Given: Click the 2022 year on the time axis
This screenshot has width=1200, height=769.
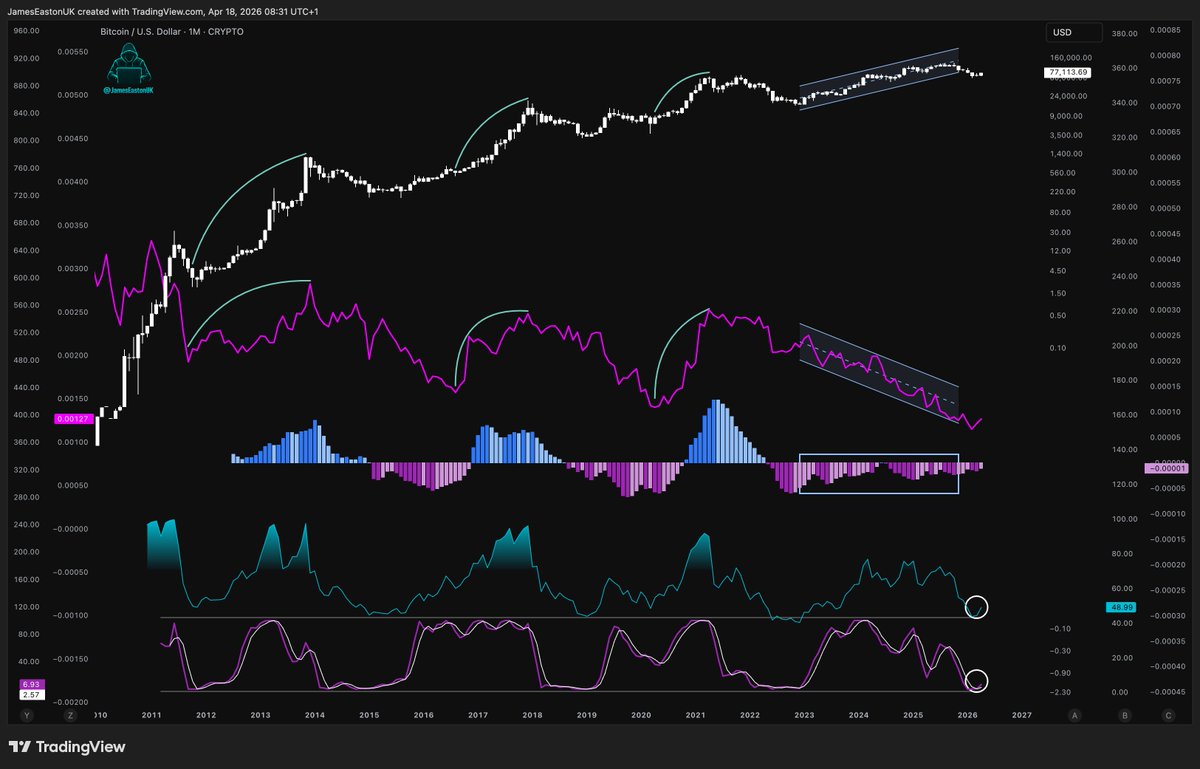Looking at the screenshot, I should pos(749,716).
